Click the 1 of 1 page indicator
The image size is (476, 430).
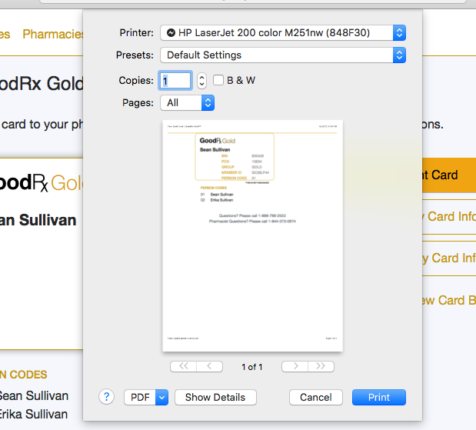tap(252, 367)
